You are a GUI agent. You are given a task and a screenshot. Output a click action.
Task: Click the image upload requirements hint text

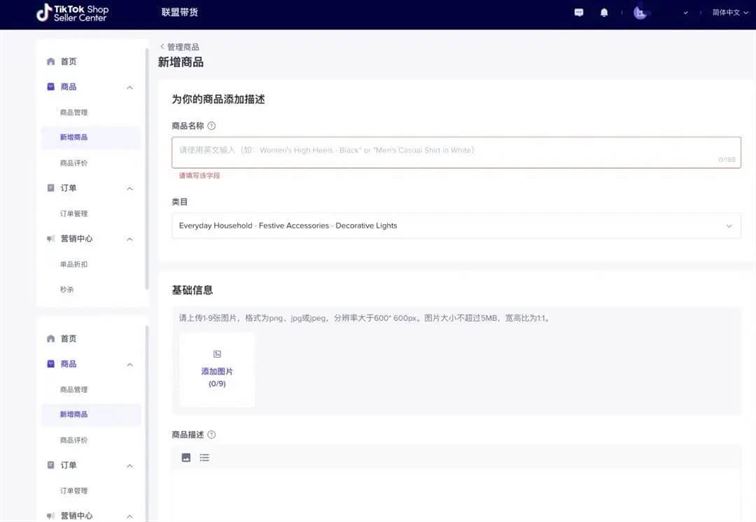[364, 318]
